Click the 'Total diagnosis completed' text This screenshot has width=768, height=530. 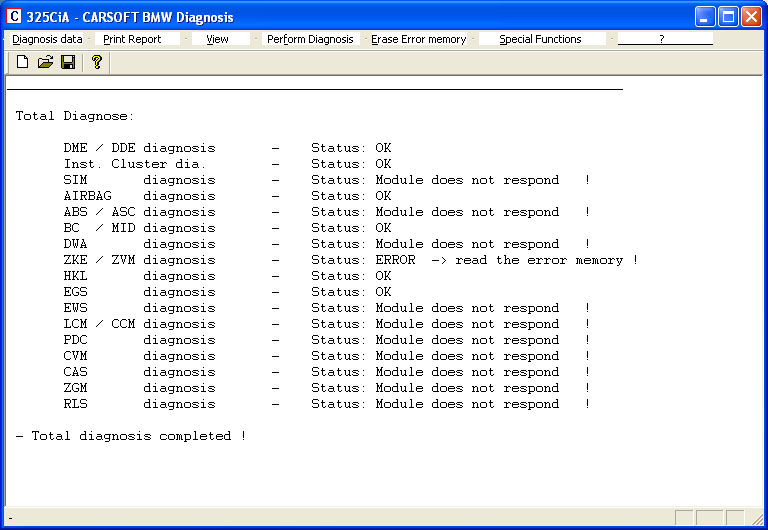click(131, 436)
